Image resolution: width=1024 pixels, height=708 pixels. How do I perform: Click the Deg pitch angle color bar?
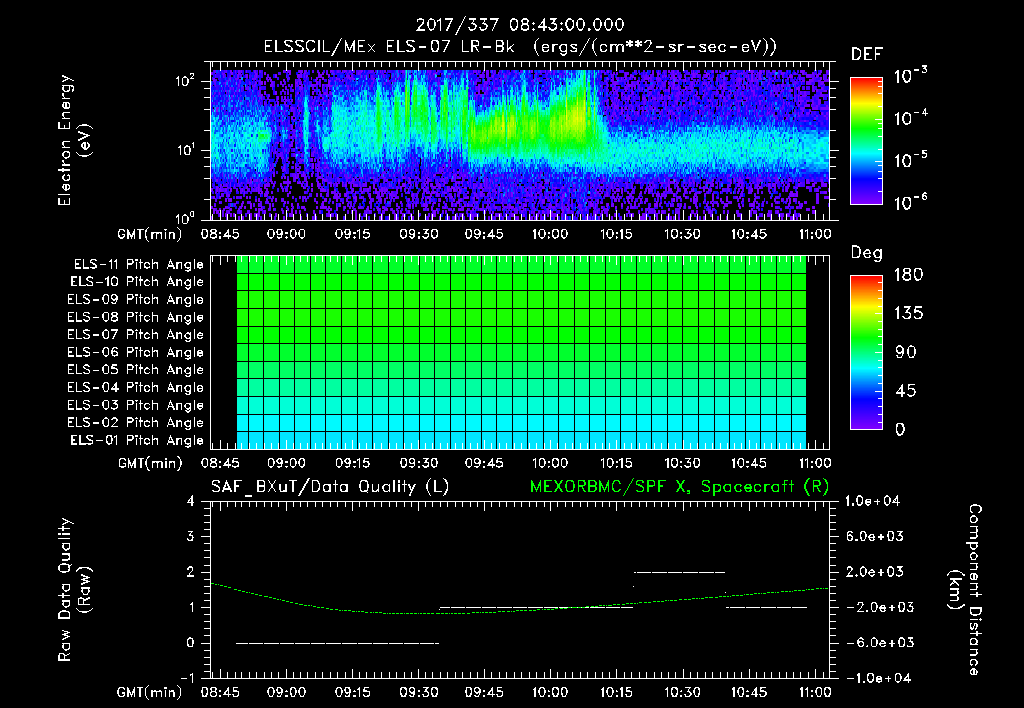tap(866, 352)
